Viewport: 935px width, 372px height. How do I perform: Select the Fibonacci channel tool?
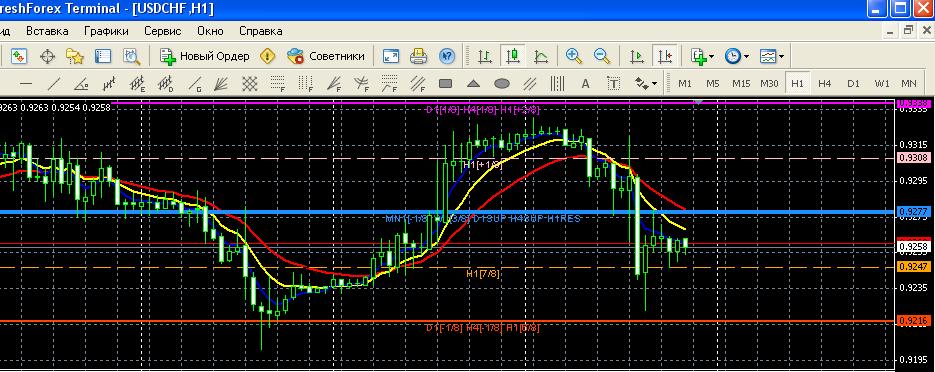click(x=417, y=83)
